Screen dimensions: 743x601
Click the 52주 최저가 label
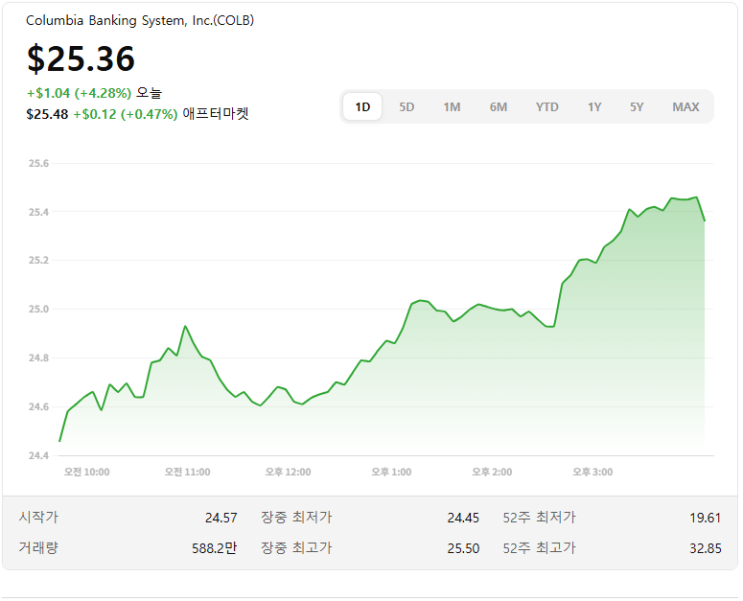[x=539, y=517]
